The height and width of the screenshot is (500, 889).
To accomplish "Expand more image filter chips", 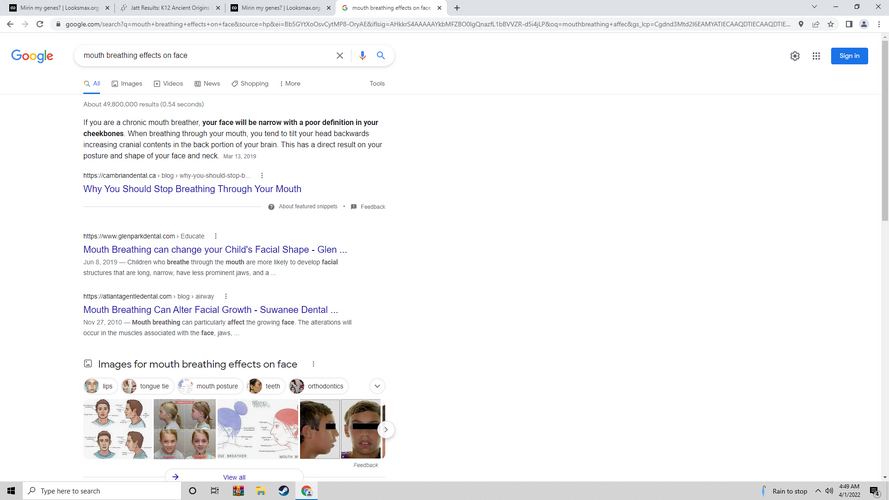I will 377,386.
